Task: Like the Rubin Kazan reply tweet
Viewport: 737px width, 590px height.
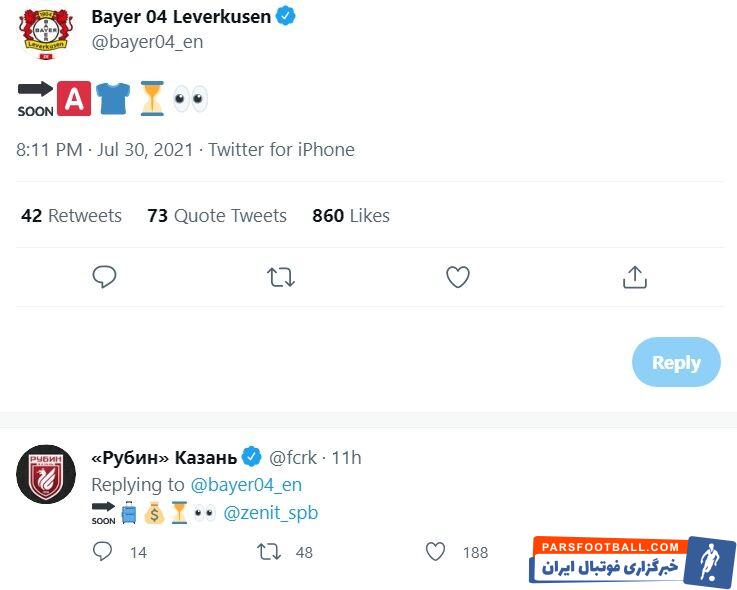Action: click(x=436, y=551)
